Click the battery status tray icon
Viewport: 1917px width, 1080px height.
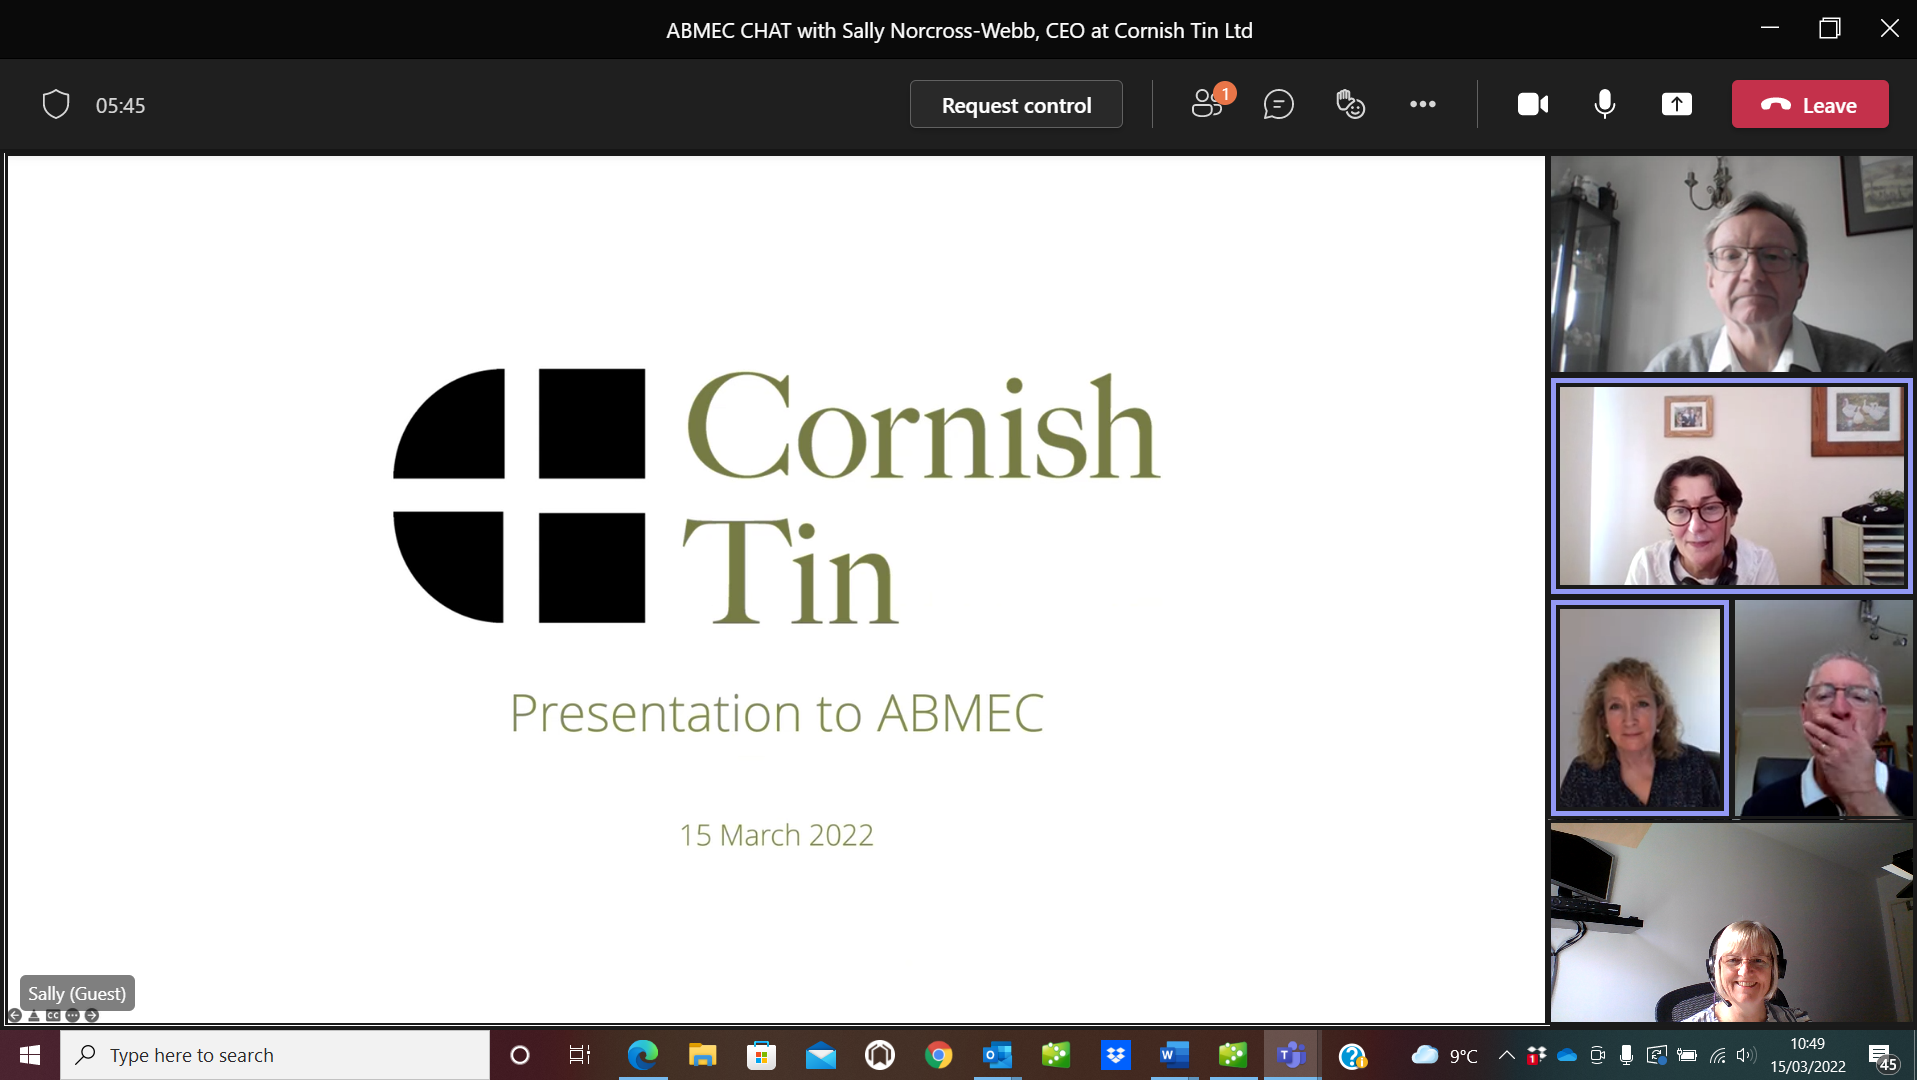click(x=1687, y=1055)
